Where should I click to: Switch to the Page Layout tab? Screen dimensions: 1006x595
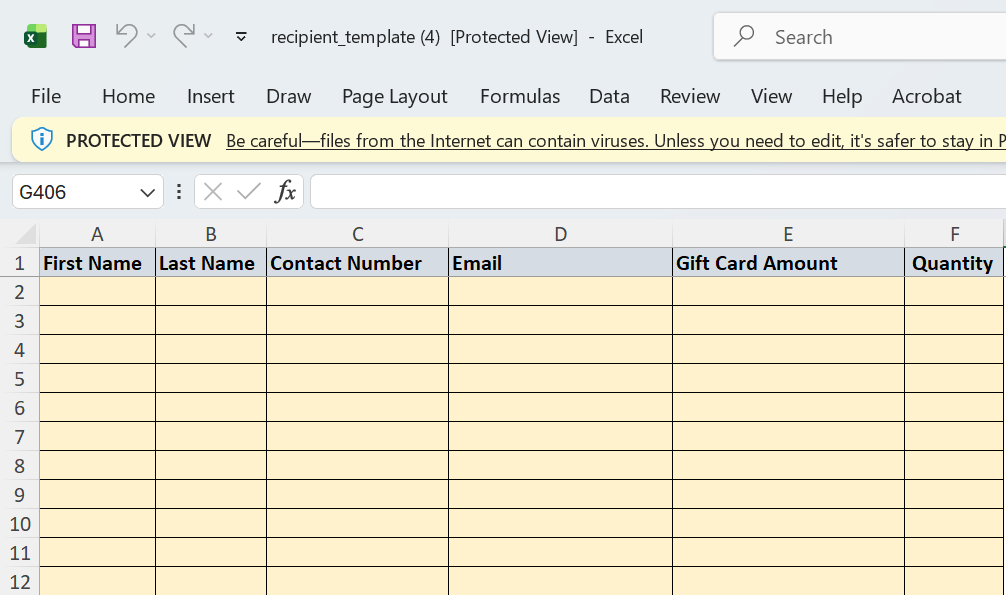coord(395,96)
